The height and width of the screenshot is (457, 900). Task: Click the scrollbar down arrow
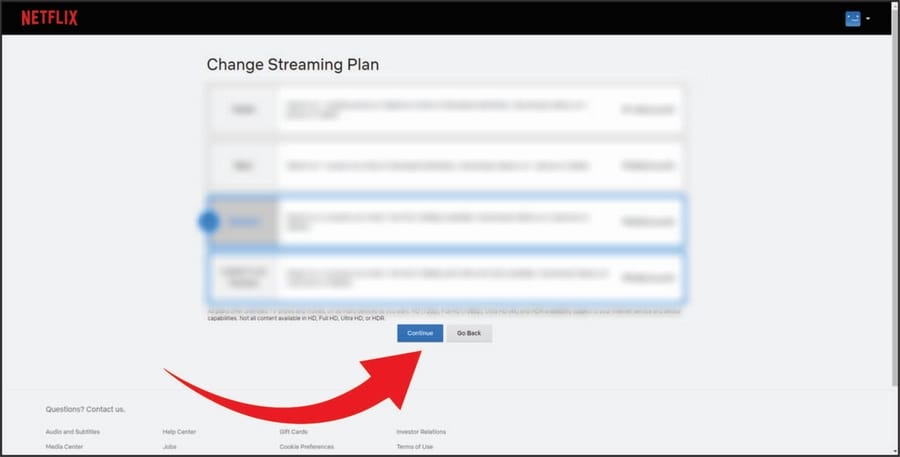(x=893, y=449)
